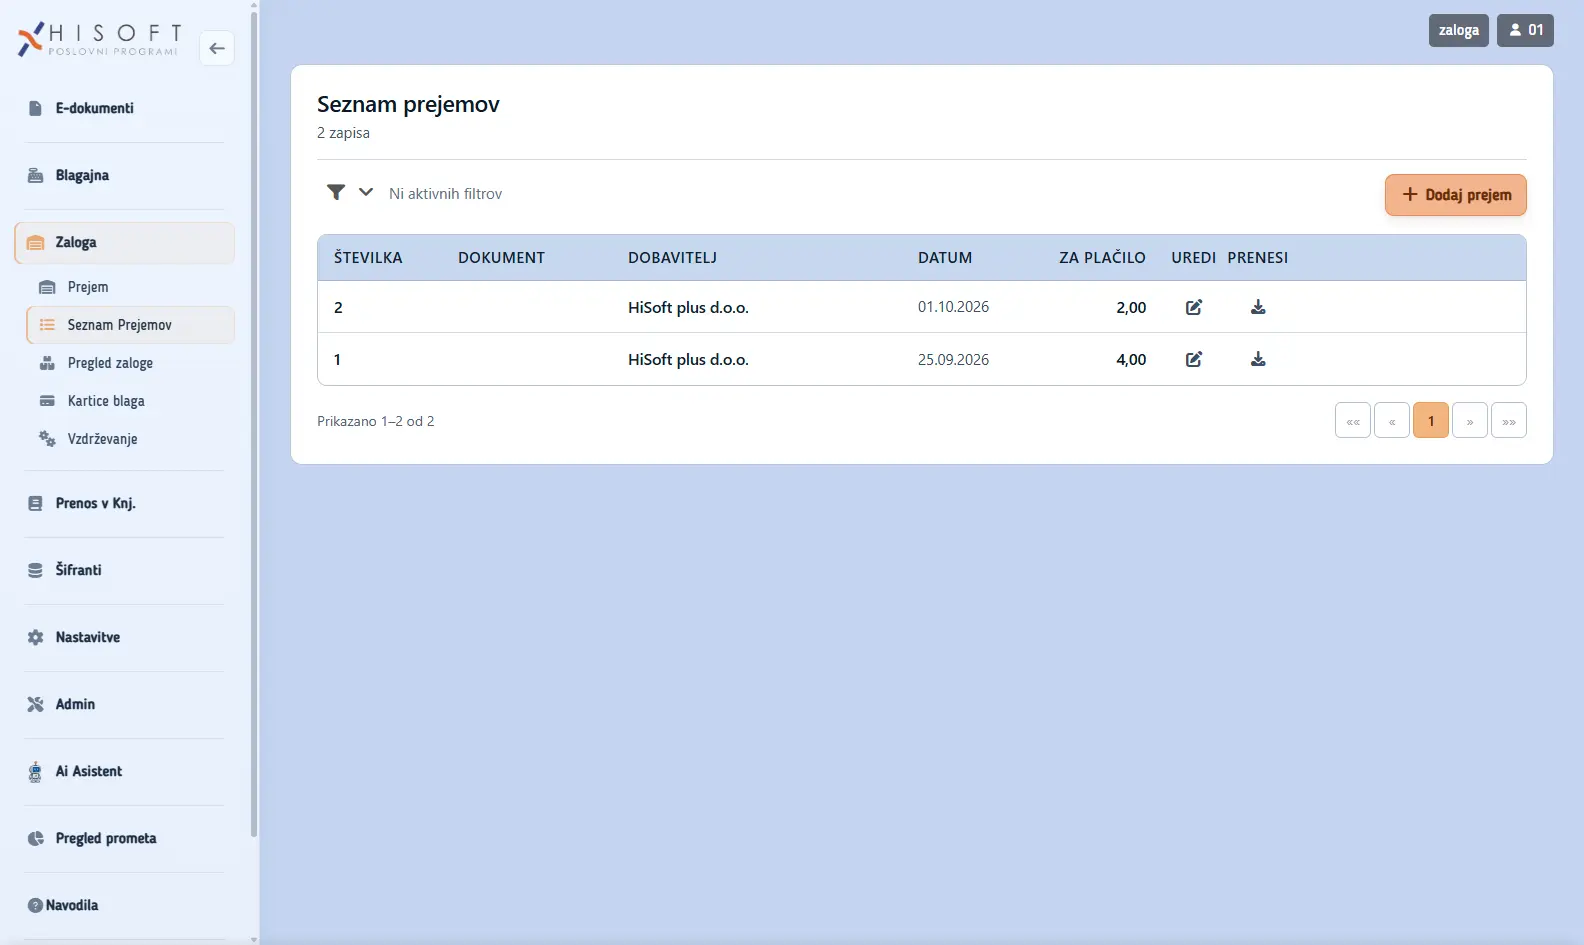Collapse the Zaloga menu group
The width and height of the screenshot is (1584, 945).
125,242
